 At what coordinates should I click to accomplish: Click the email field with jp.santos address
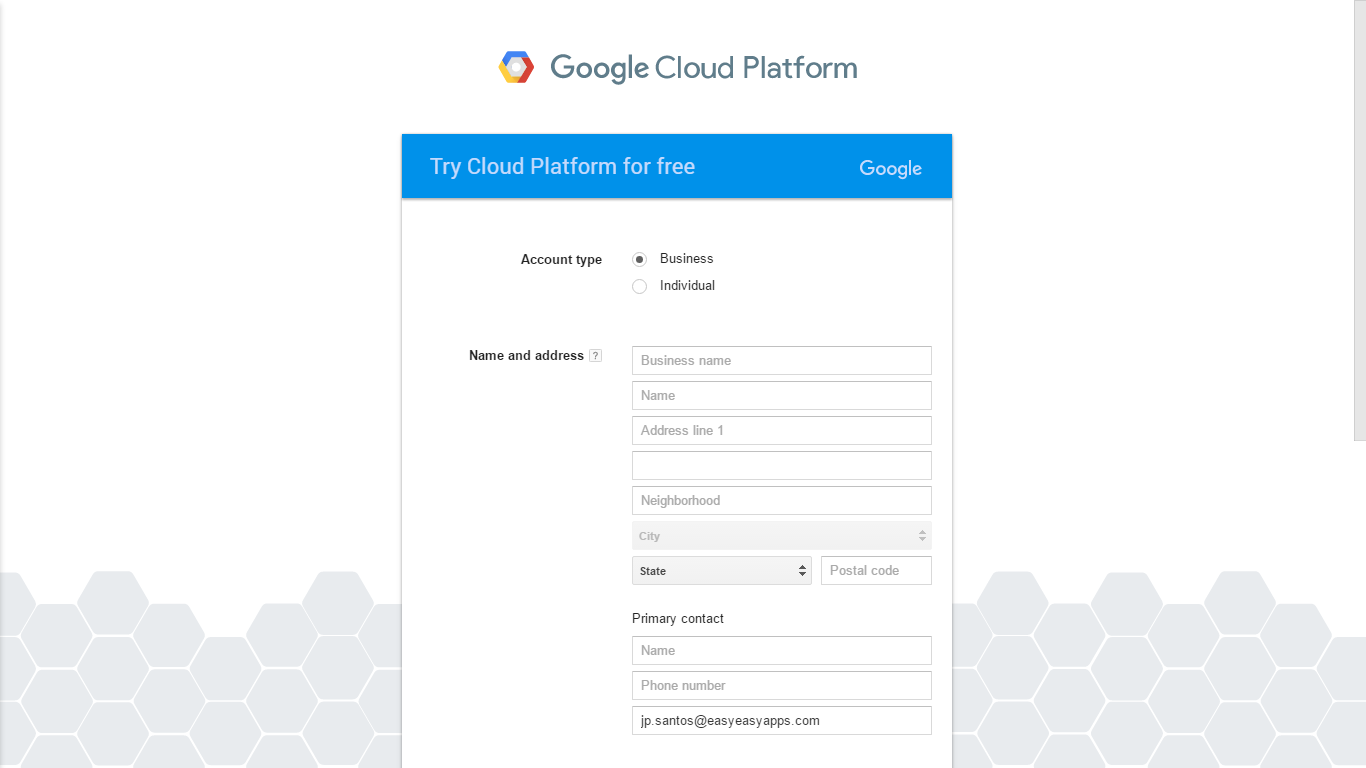[781, 720]
